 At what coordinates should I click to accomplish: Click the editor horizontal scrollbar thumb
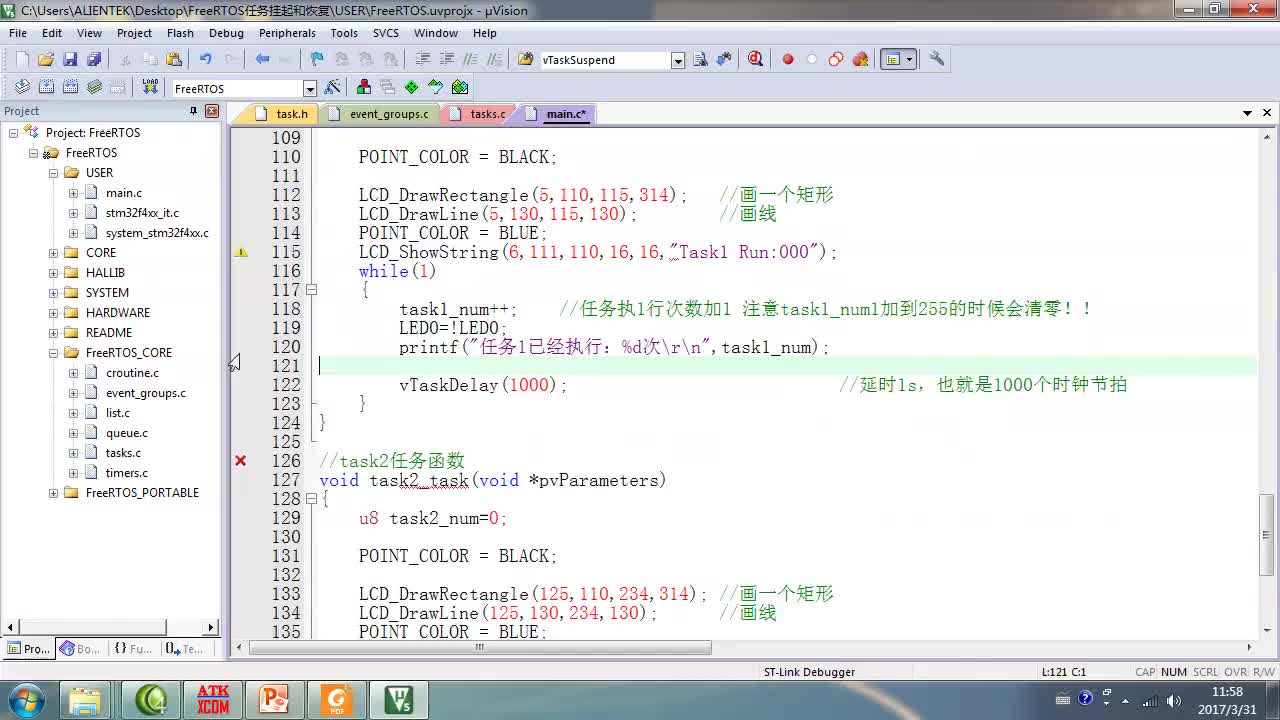point(480,647)
